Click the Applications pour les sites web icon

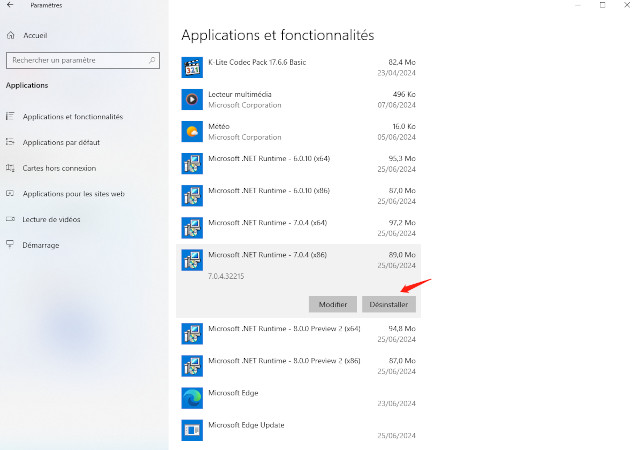pos(10,194)
